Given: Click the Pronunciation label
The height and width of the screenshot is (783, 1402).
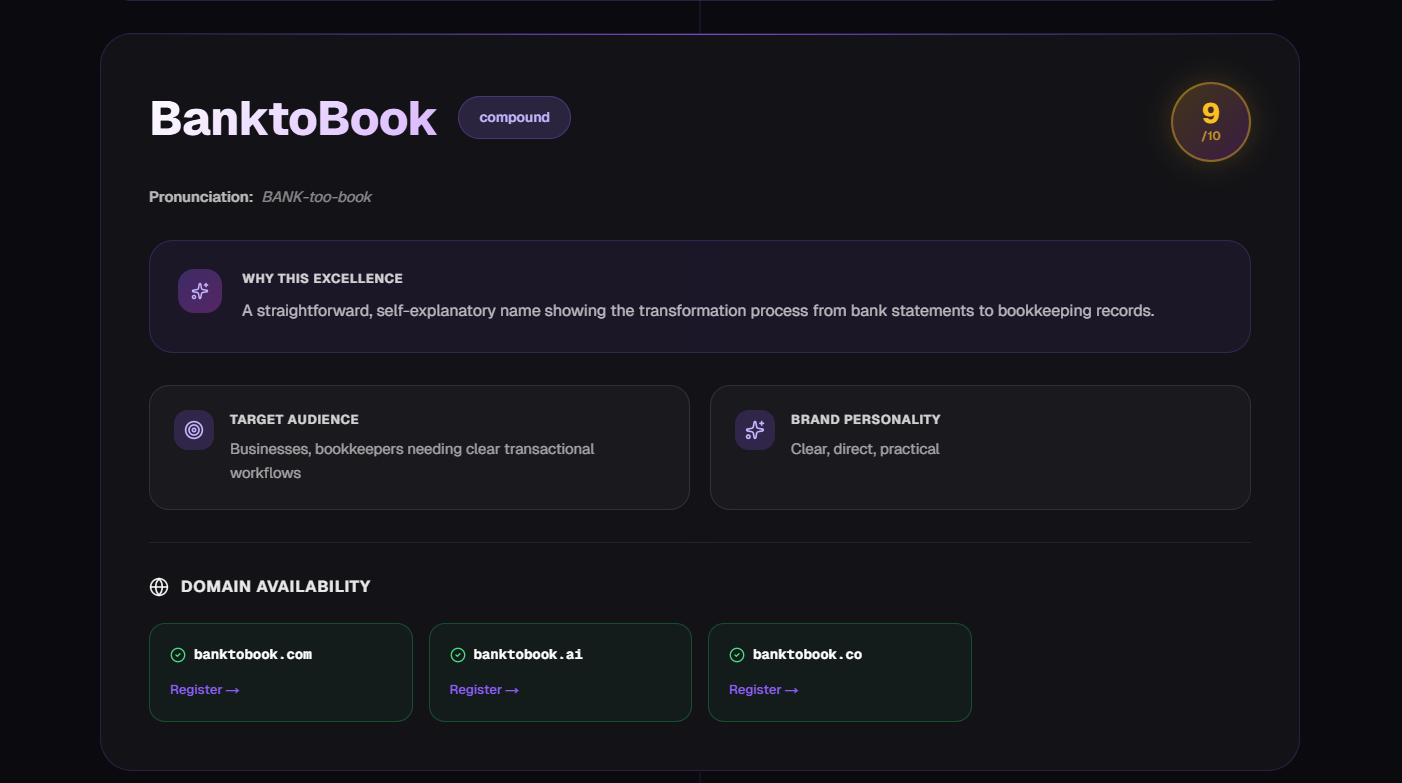Looking at the screenshot, I should click(x=201, y=197).
